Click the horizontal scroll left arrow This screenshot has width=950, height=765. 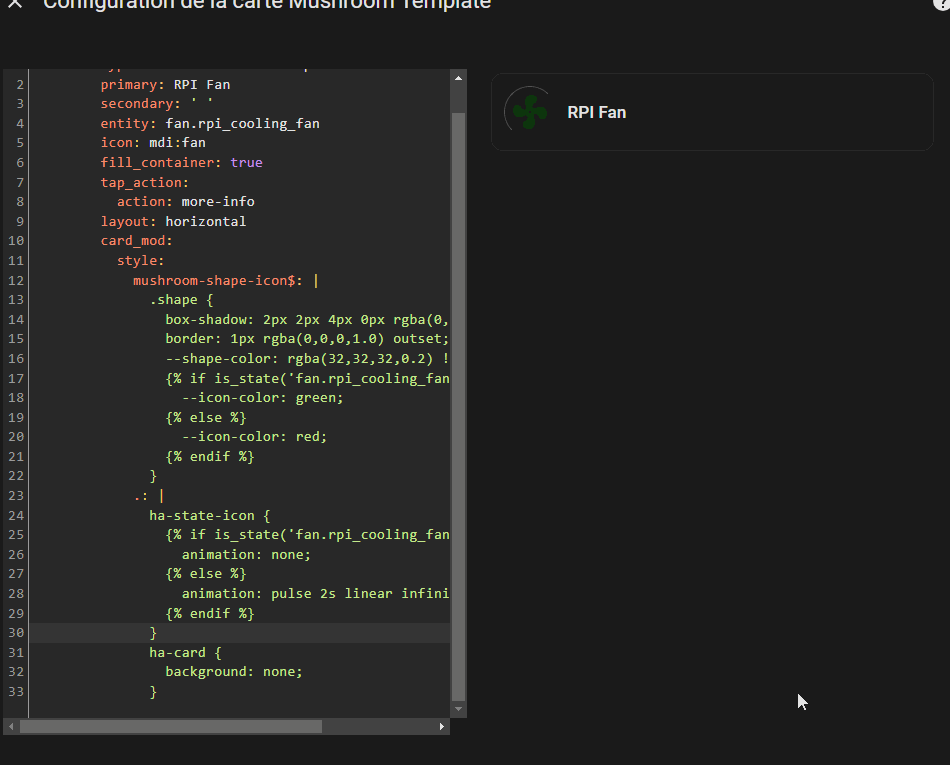[11, 726]
